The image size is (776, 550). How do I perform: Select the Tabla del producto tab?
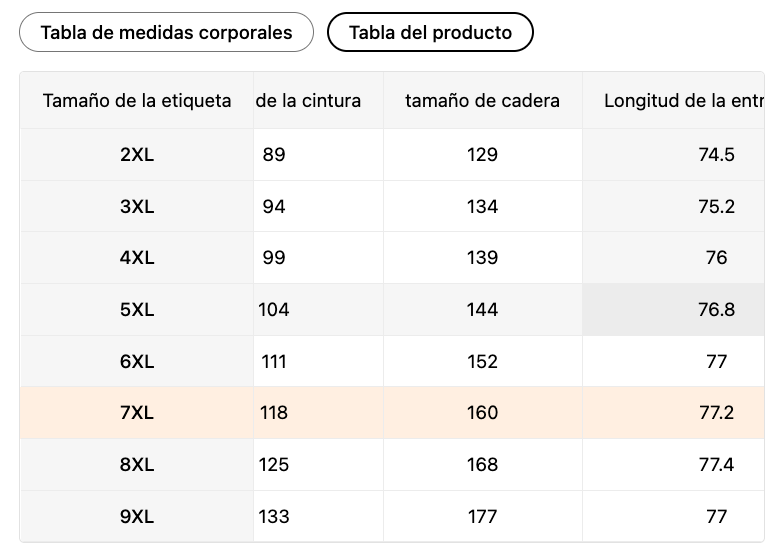click(430, 32)
